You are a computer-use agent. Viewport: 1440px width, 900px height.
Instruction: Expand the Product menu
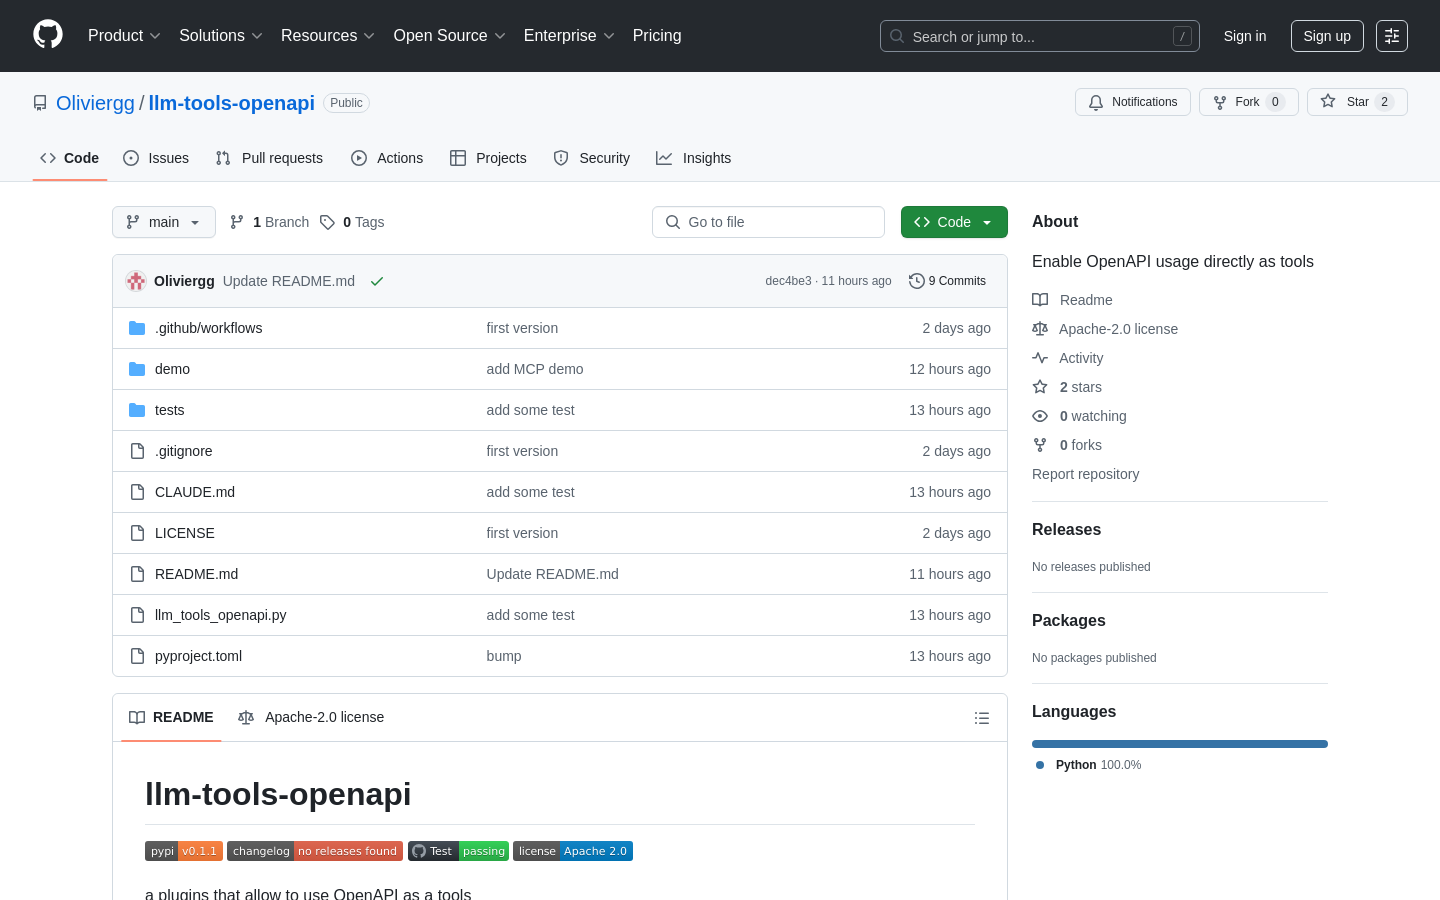124,36
